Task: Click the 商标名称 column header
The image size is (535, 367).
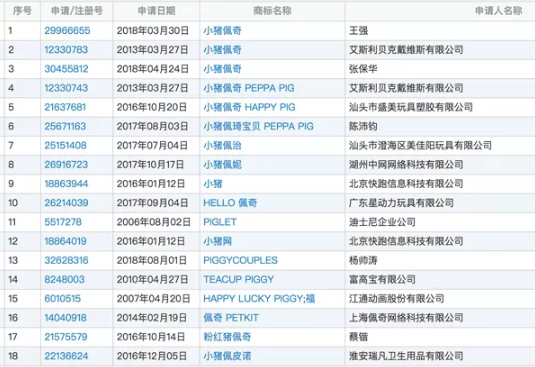Action: click(272, 11)
